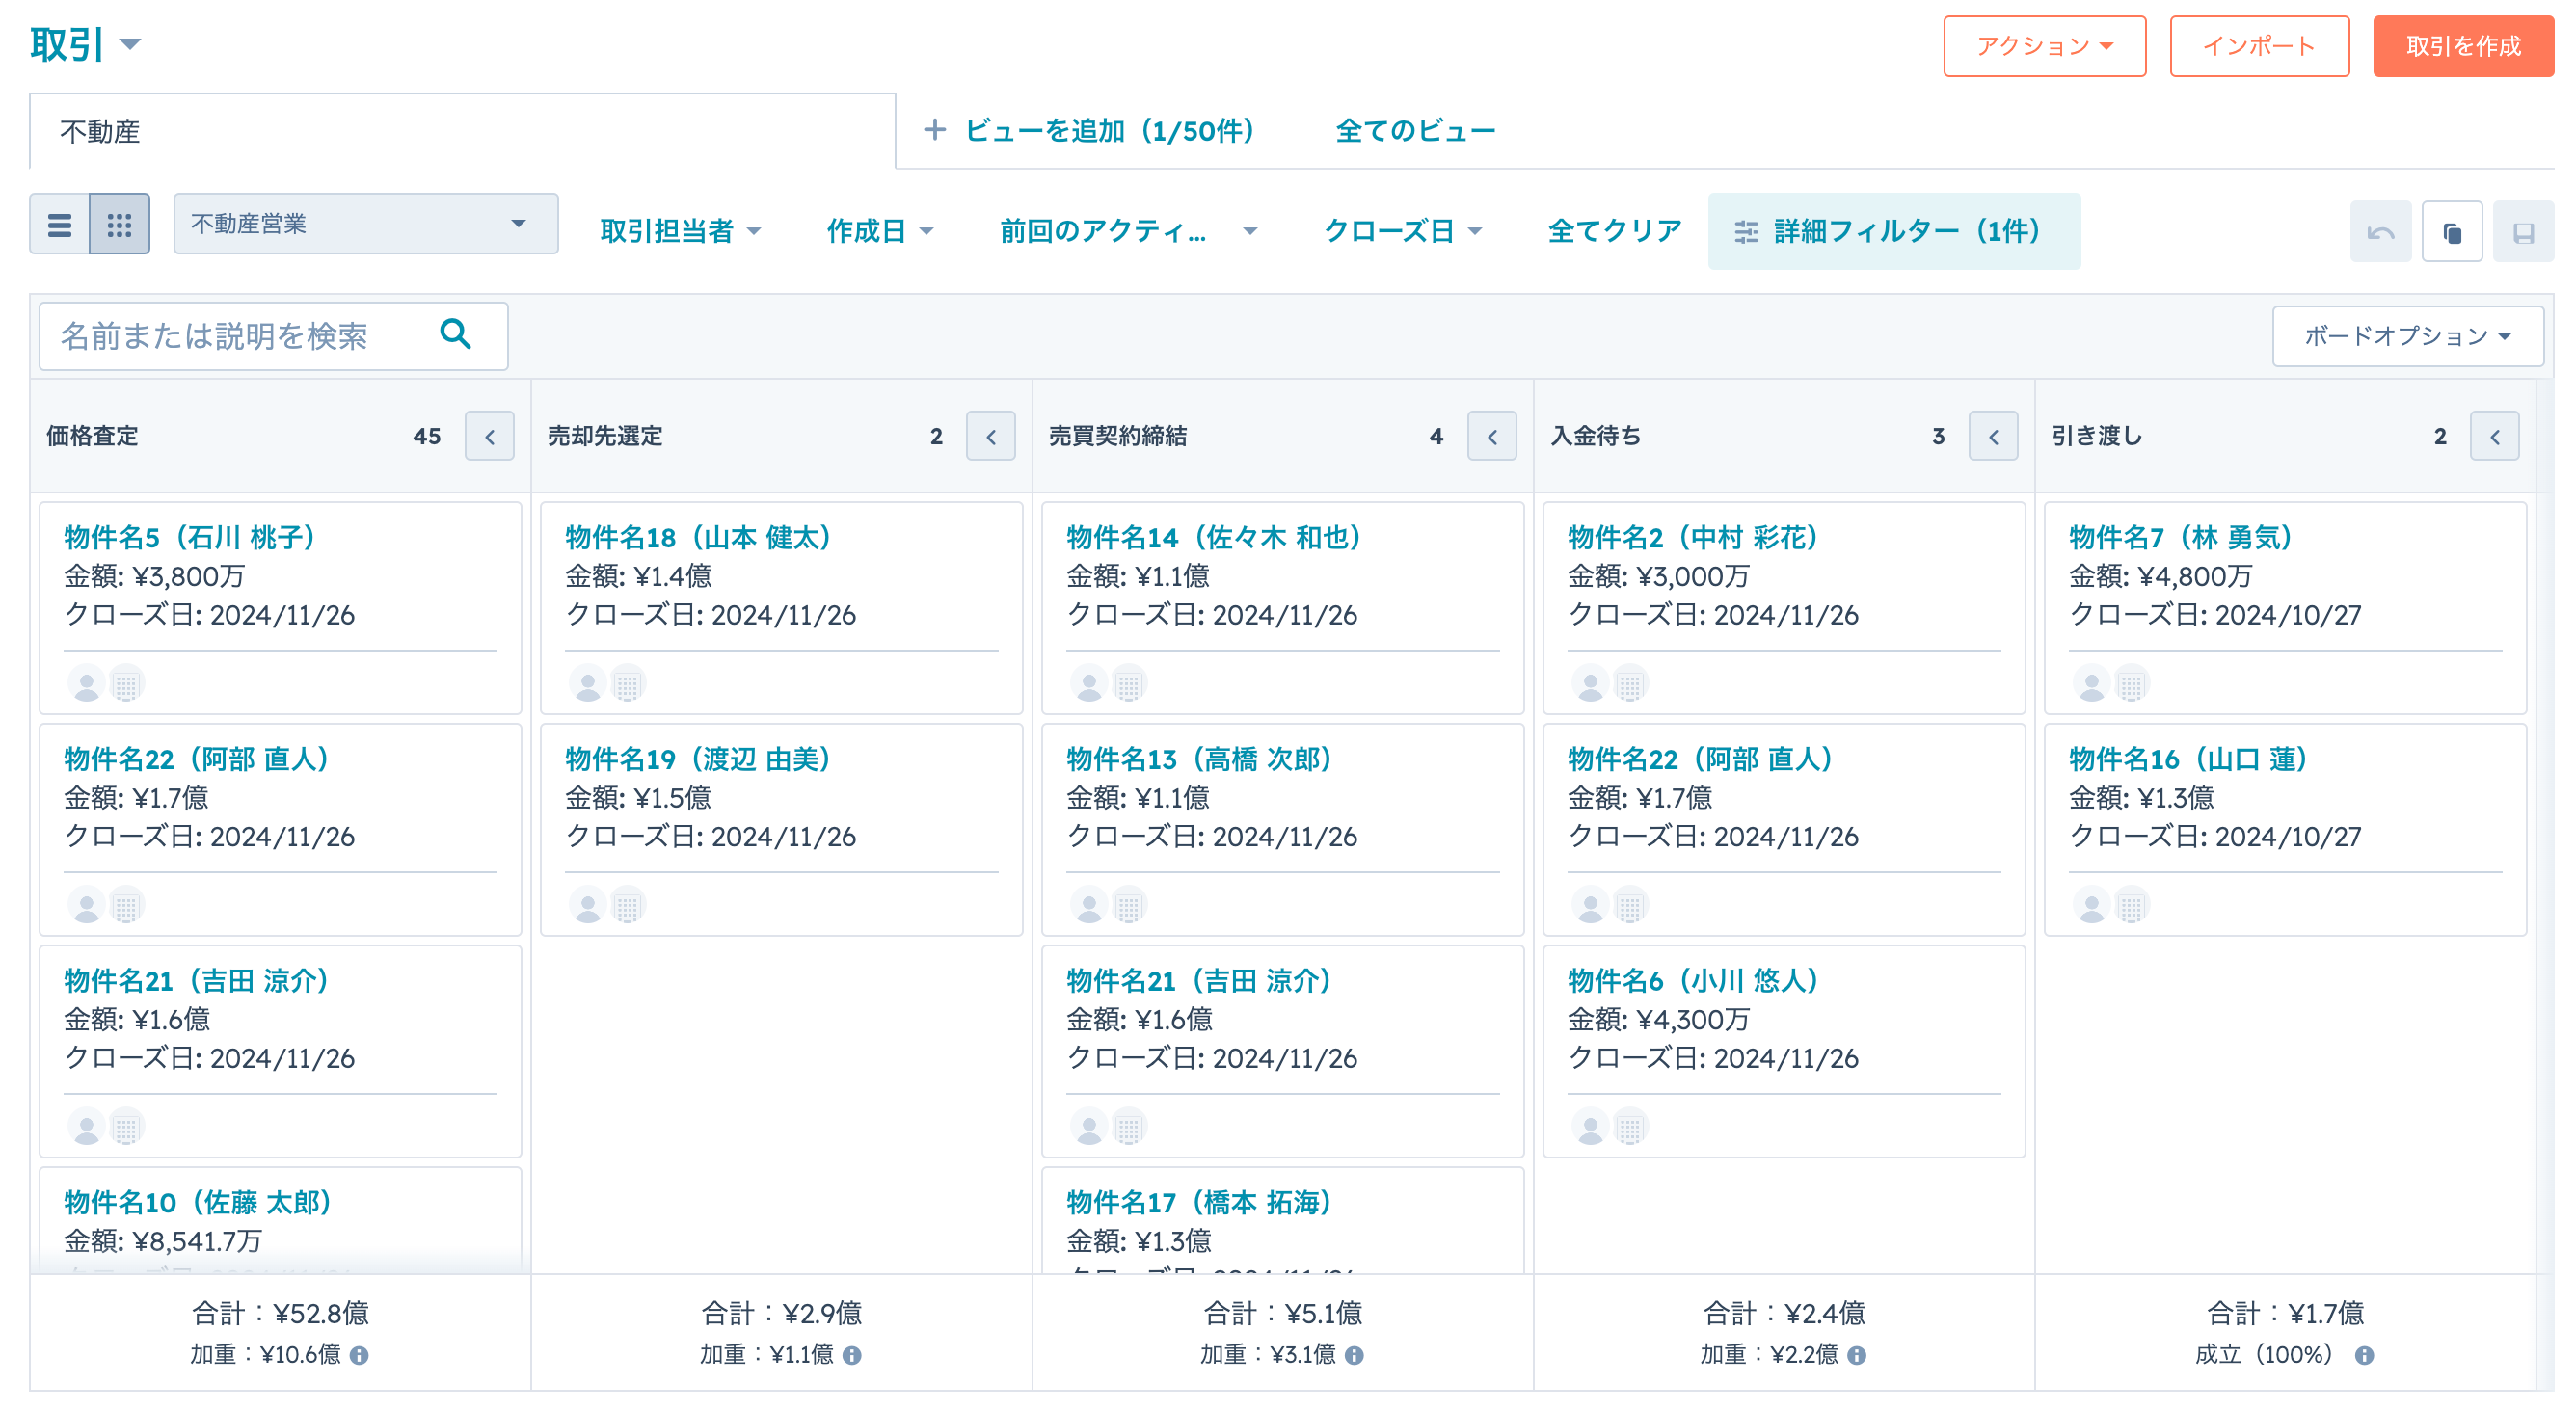This screenshot has width=2576, height=1411.
Task: Select the 不動産 view tab
Action: click(100, 131)
